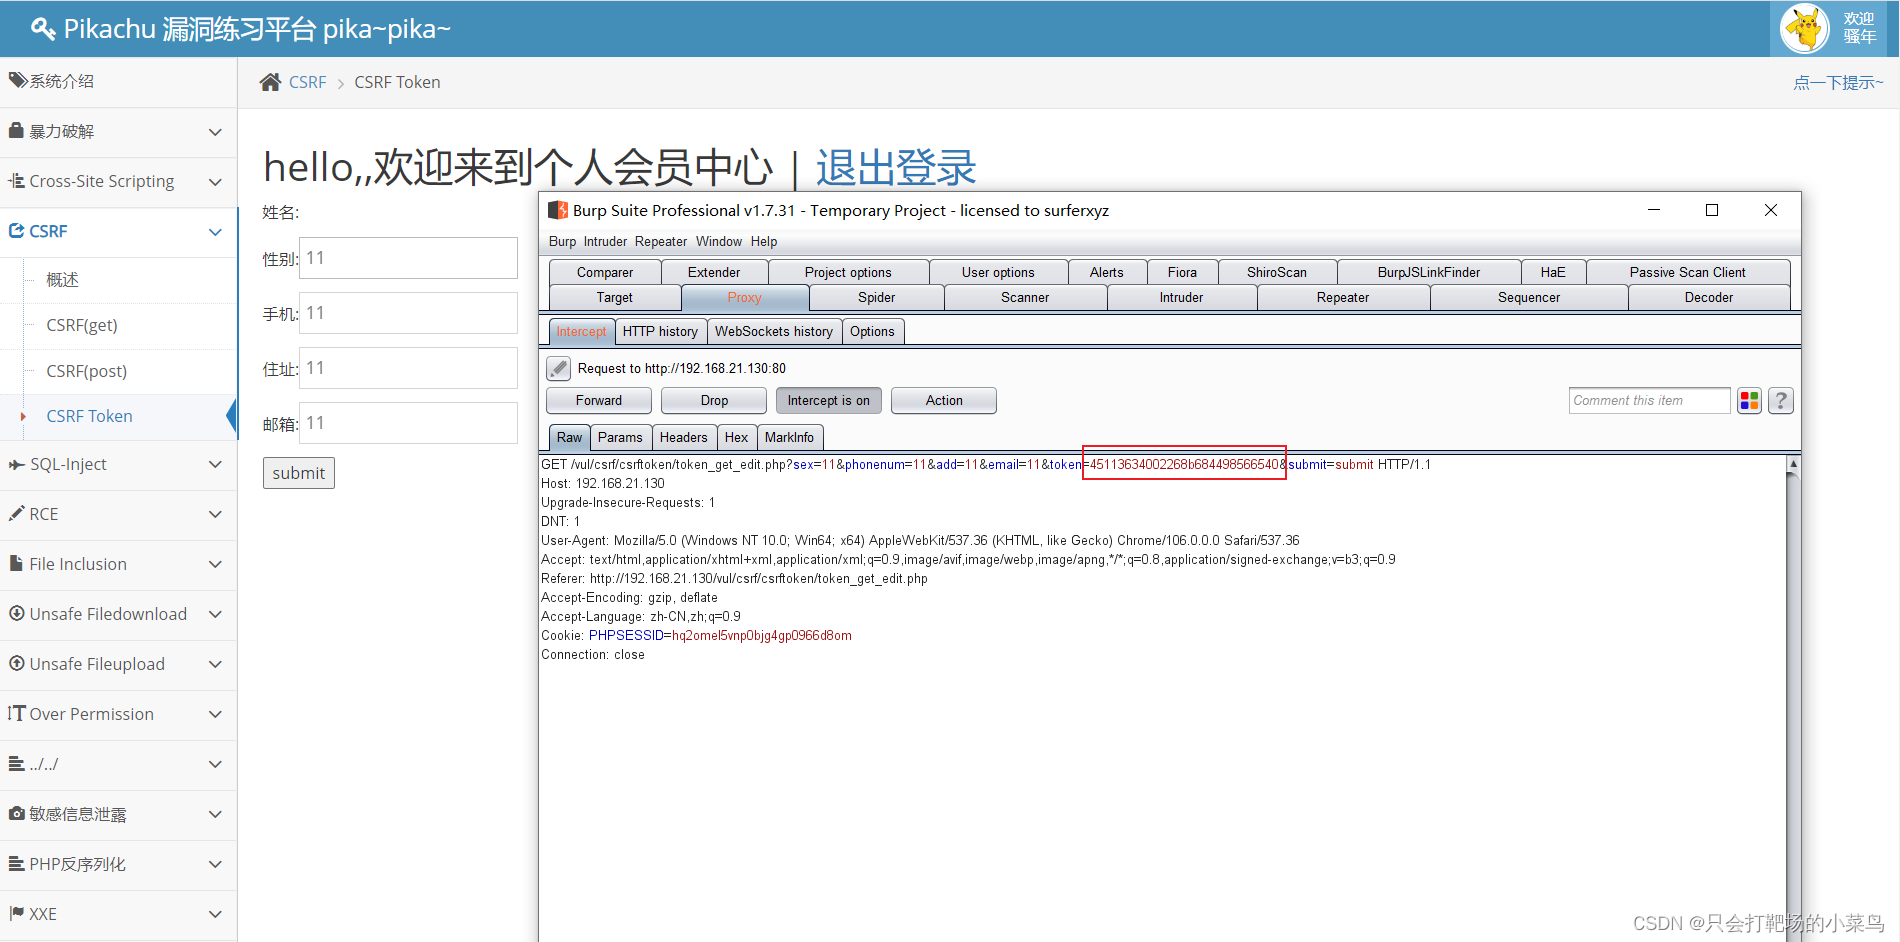This screenshot has height=942, width=1900.
Task: Open the ShiroScan tab
Action: [1277, 273]
